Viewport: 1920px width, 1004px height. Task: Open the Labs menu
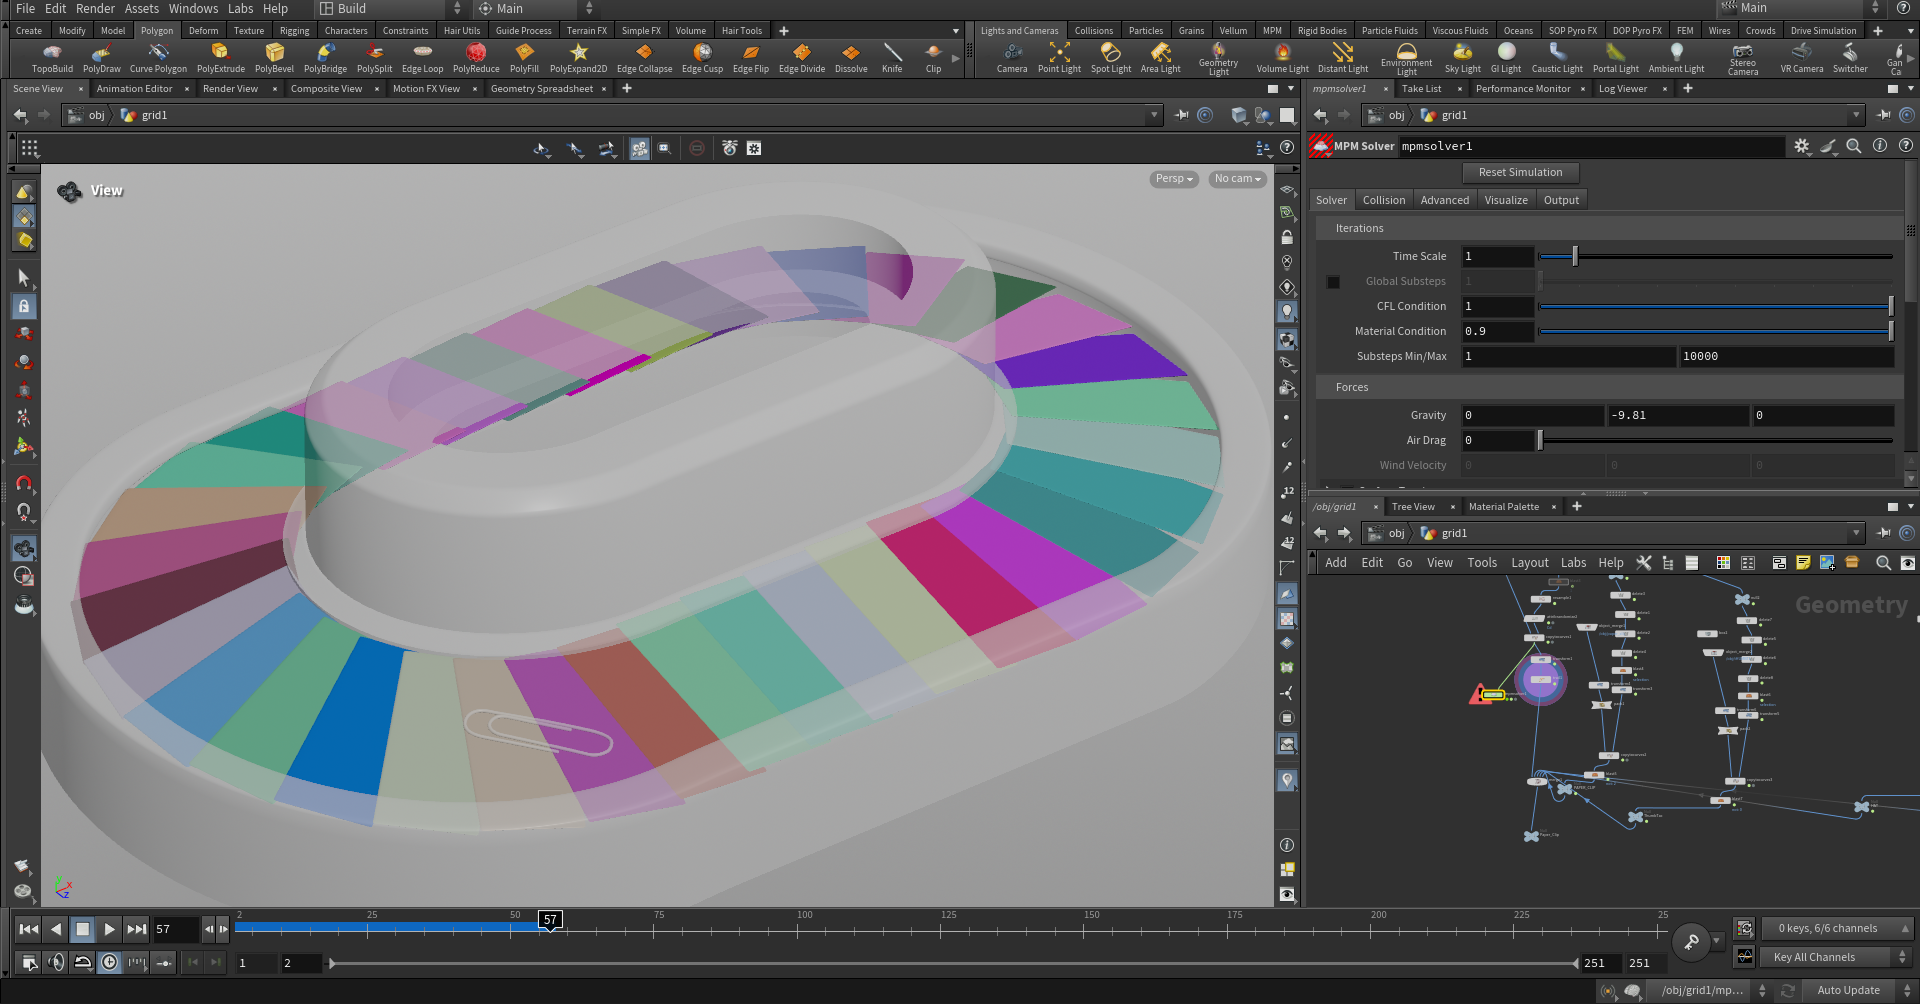pos(240,8)
